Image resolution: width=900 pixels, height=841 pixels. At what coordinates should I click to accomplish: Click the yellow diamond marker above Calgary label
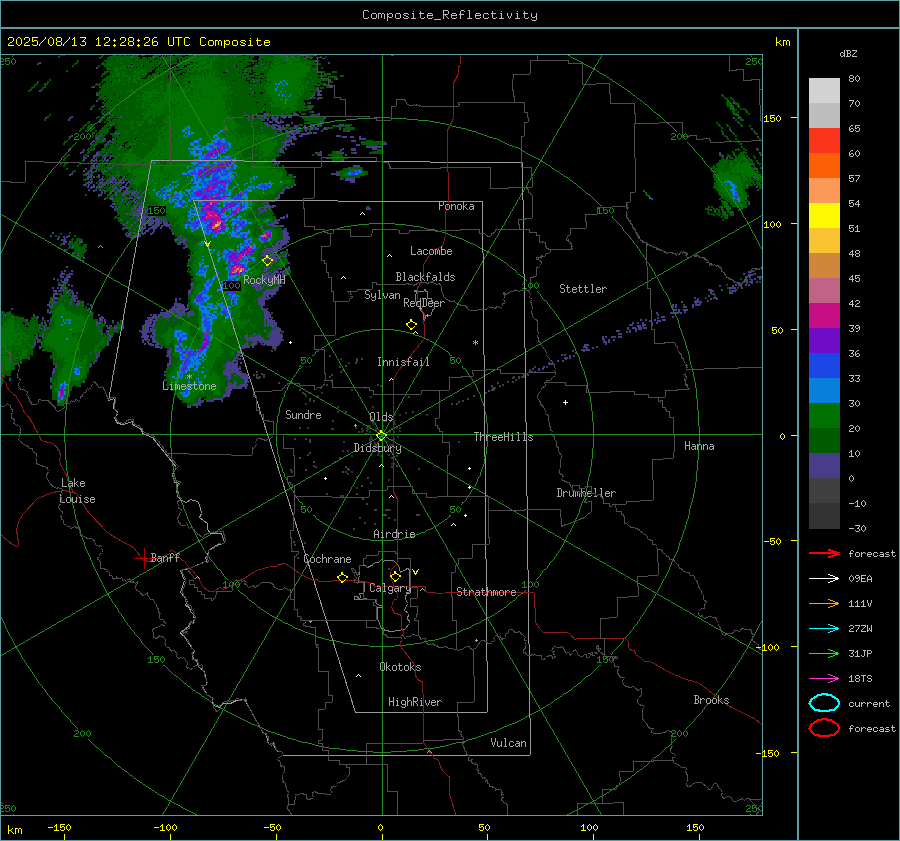coord(395,576)
